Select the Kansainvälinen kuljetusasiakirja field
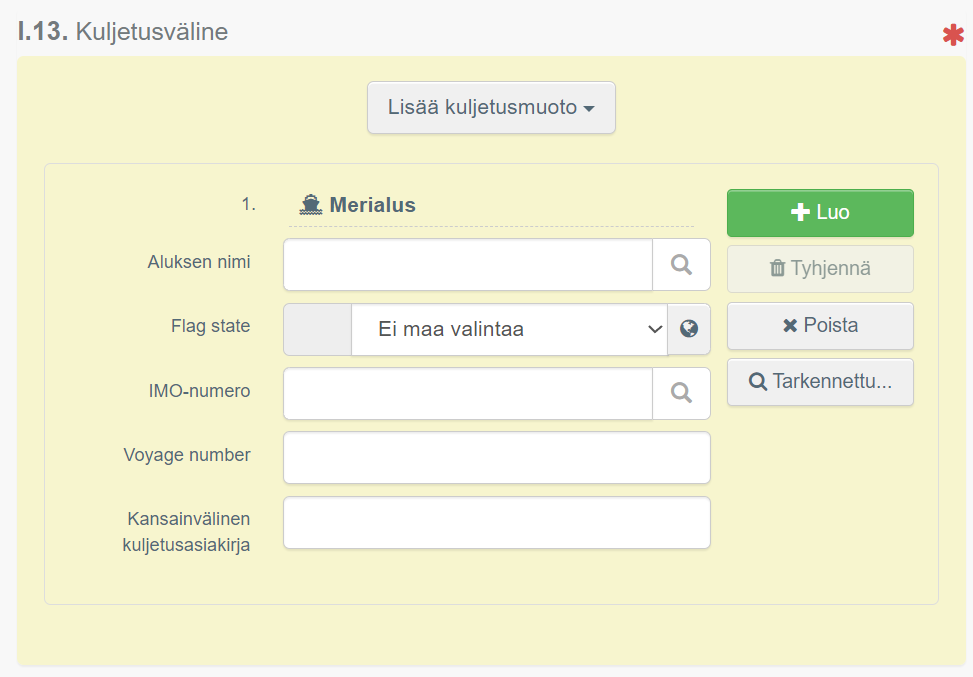The height and width of the screenshot is (677, 973). (496, 522)
